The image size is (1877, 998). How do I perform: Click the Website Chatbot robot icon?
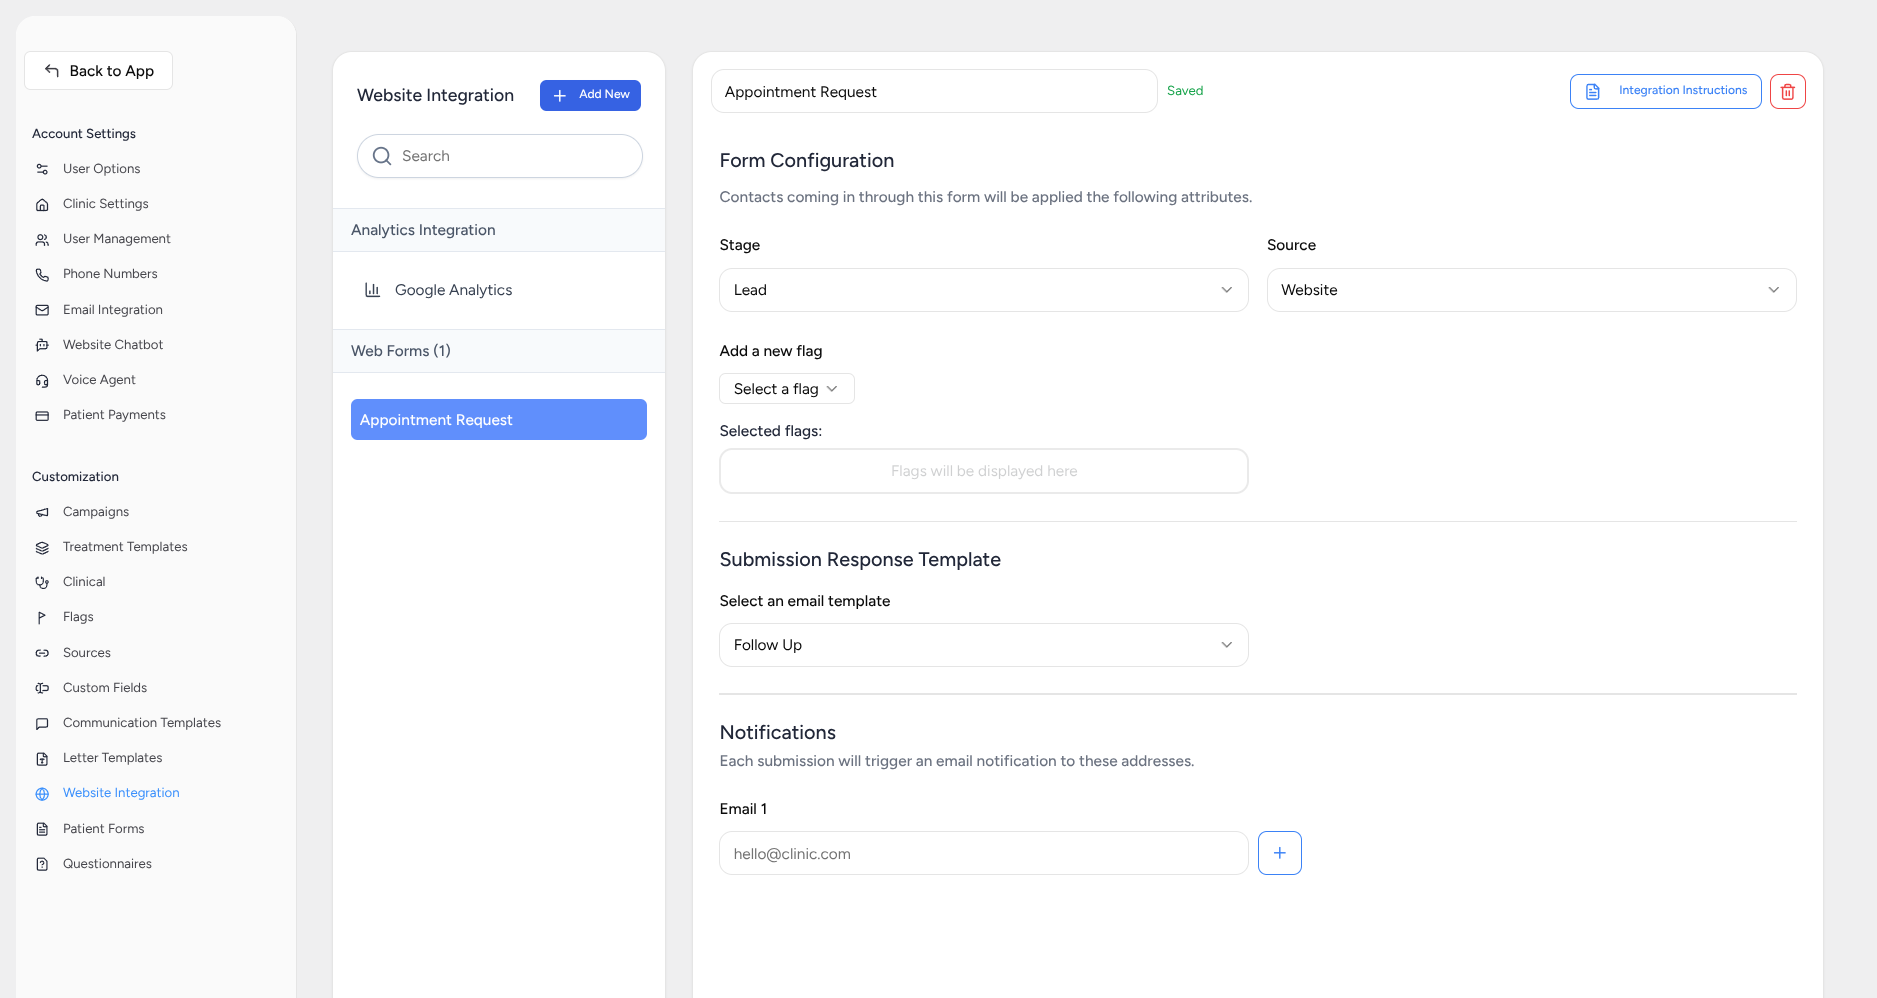tap(42, 345)
